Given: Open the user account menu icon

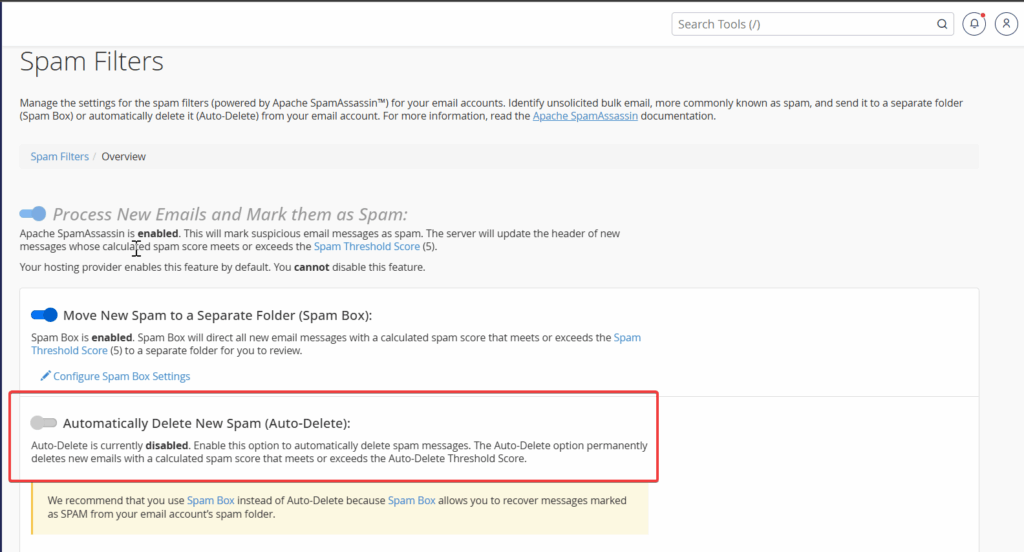Looking at the screenshot, I should pyautogui.click(x=1005, y=24).
